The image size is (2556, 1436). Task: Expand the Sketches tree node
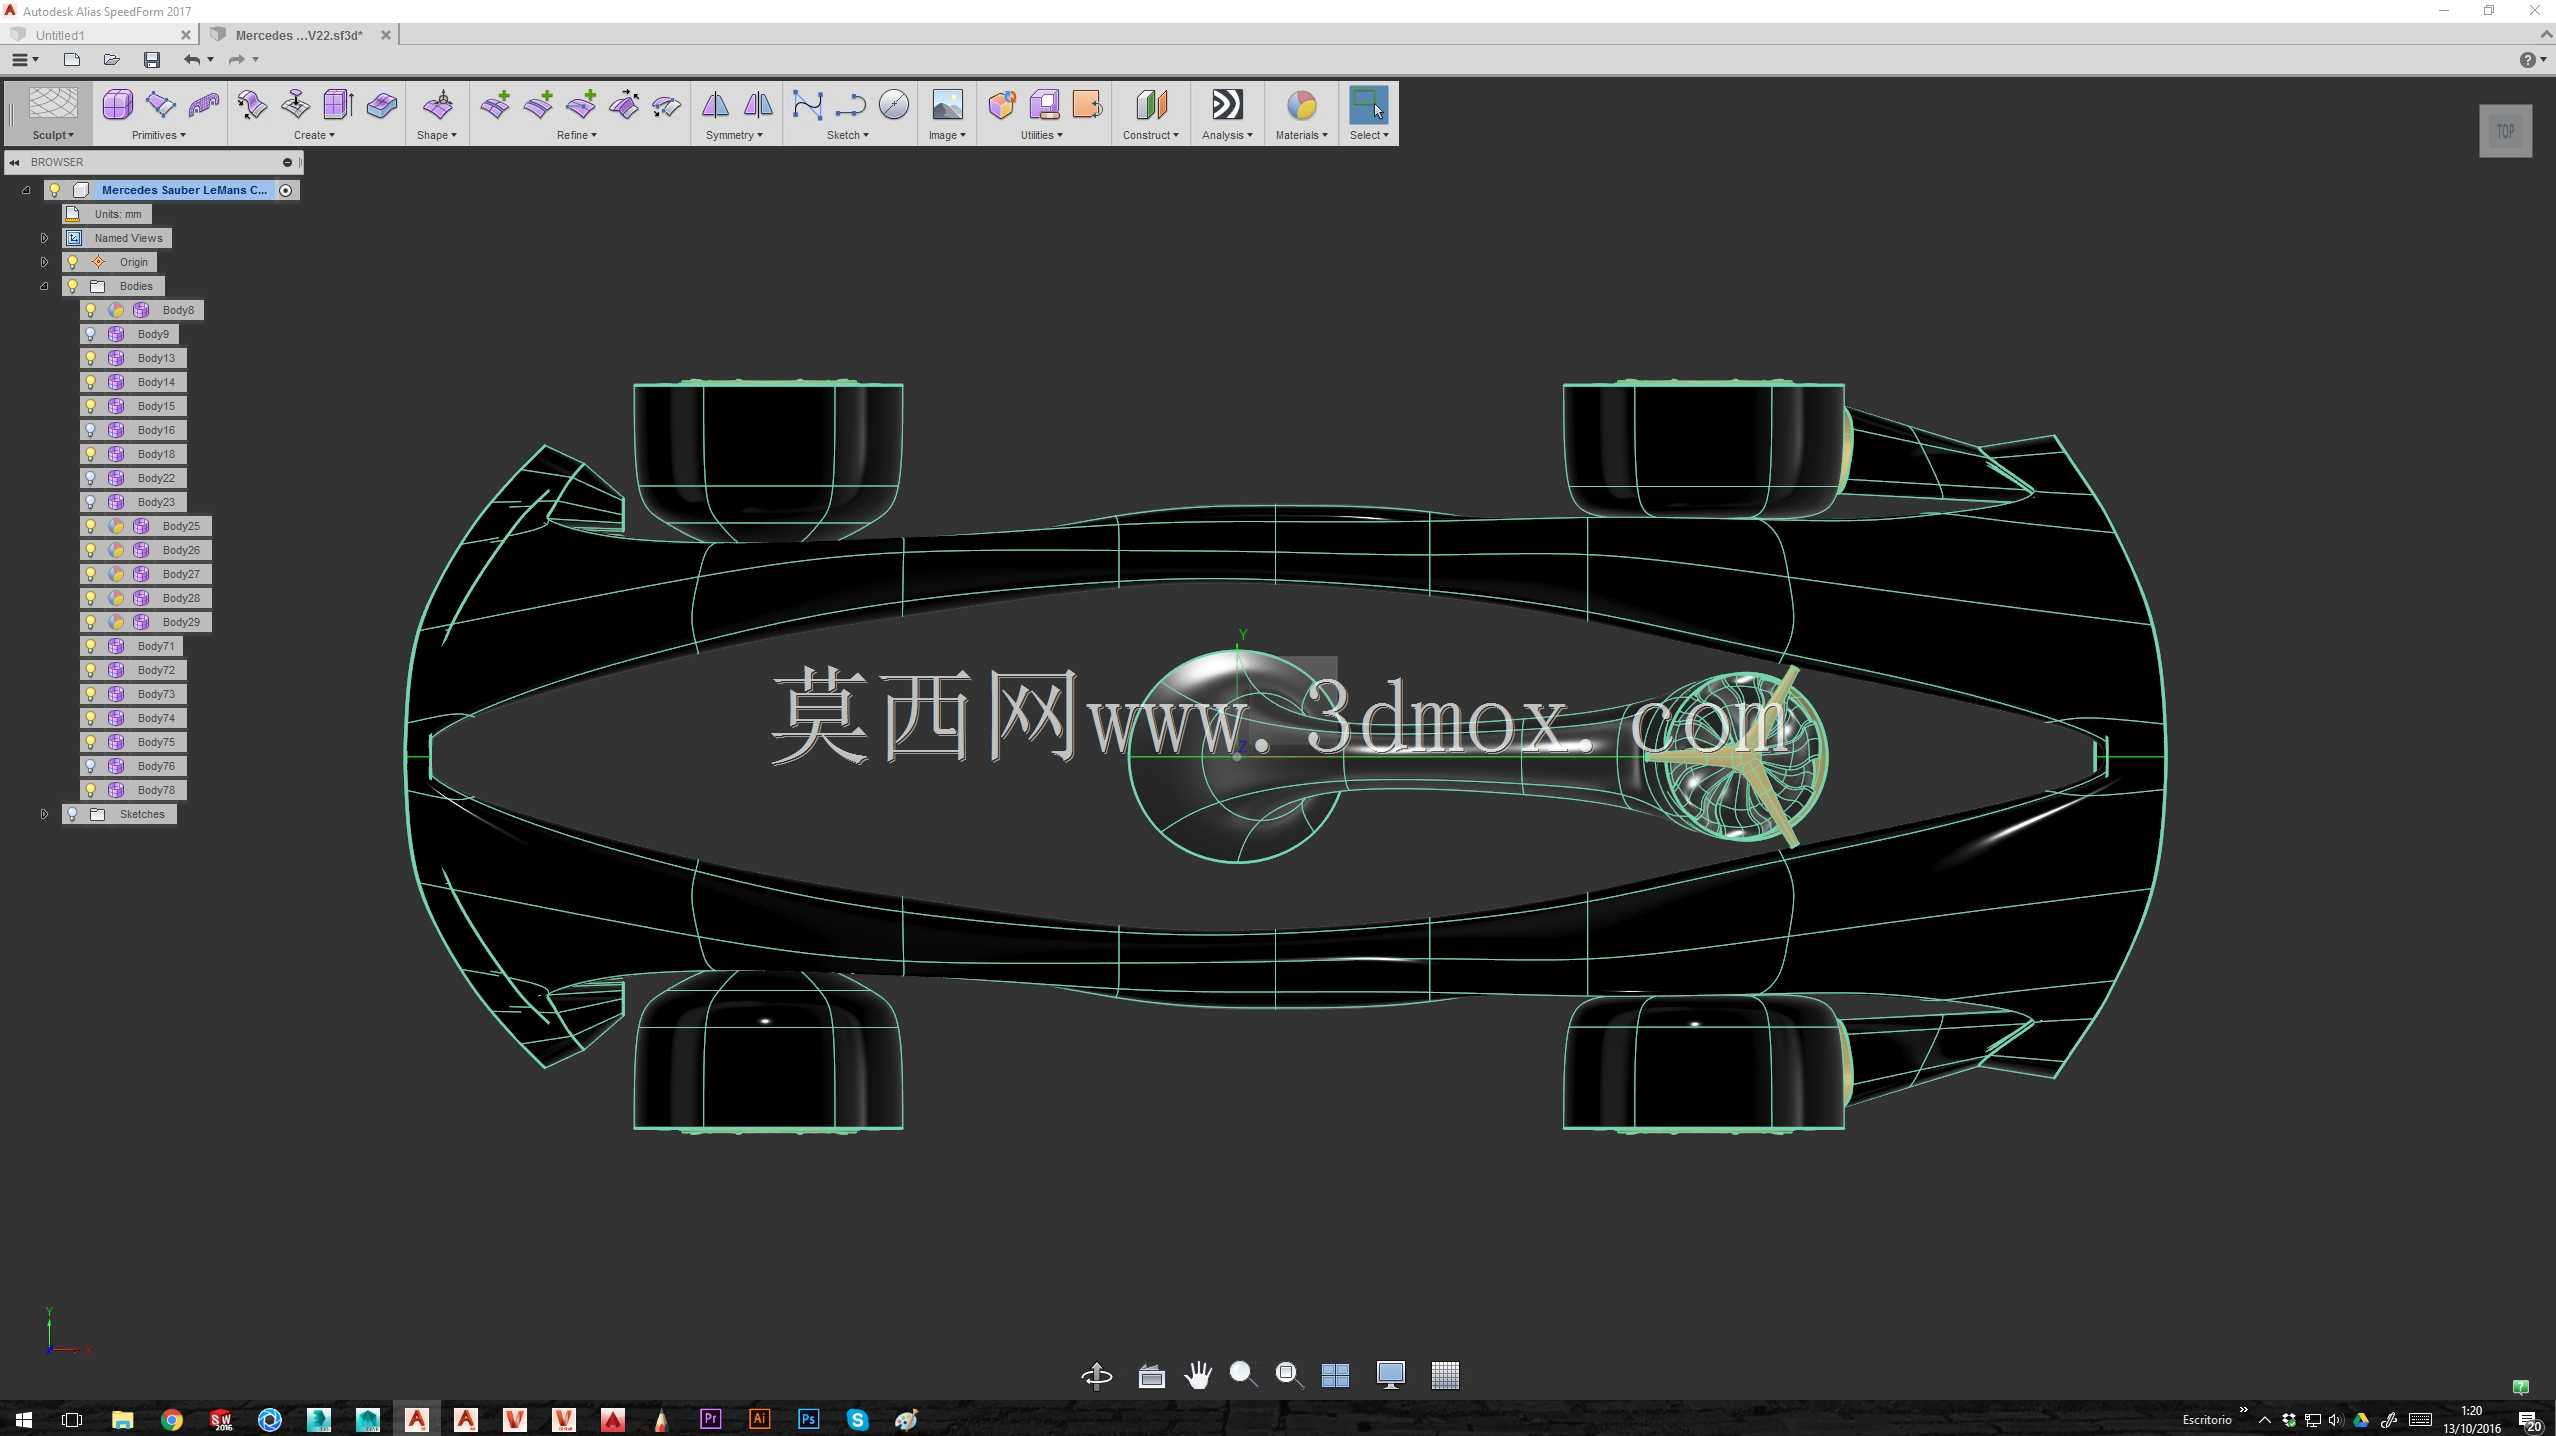coord(44,814)
